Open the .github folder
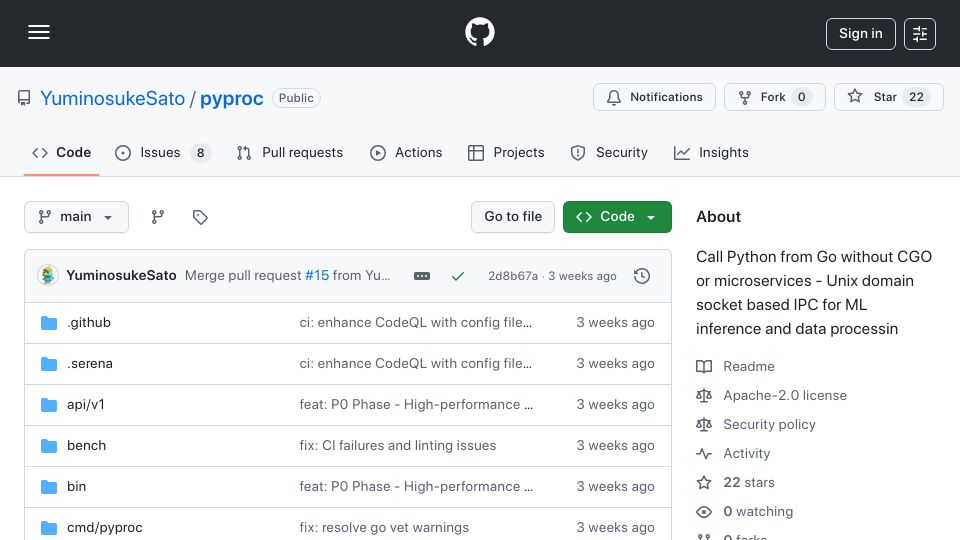960x540 pixels. coord(89,323)
